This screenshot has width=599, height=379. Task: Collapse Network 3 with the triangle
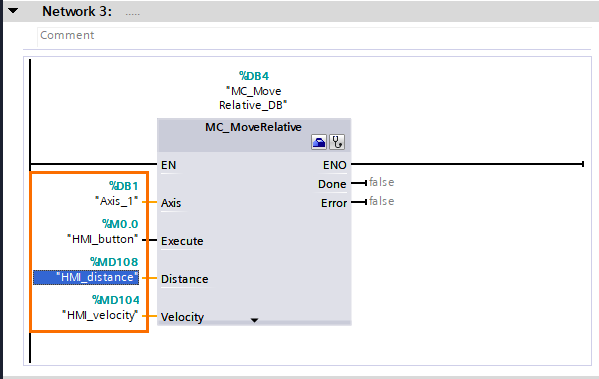point(13,11)
